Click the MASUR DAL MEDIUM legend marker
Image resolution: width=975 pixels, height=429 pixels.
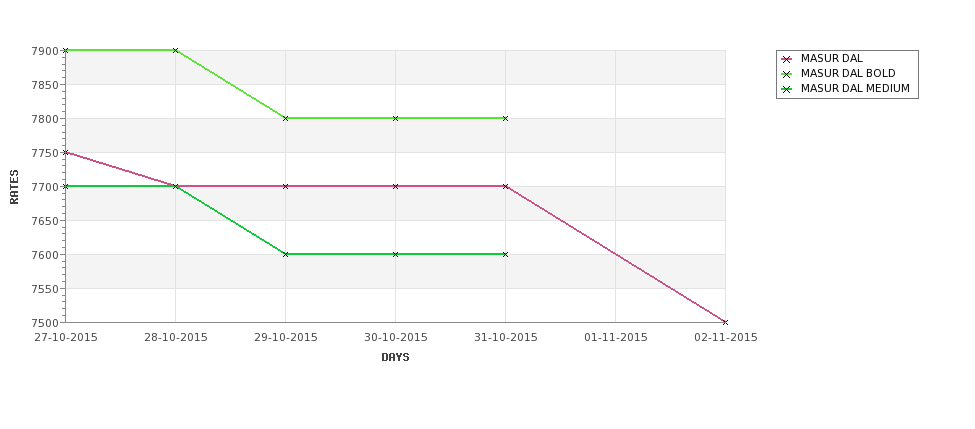coord(787,89)
